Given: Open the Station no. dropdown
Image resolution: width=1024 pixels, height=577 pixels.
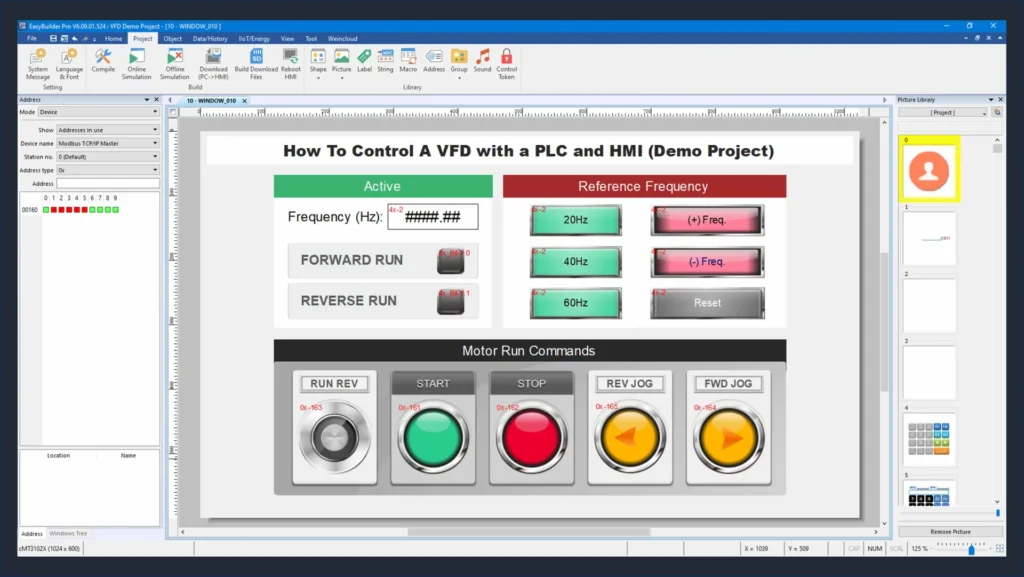Looking at the screenshot, I should coord(155,157).
